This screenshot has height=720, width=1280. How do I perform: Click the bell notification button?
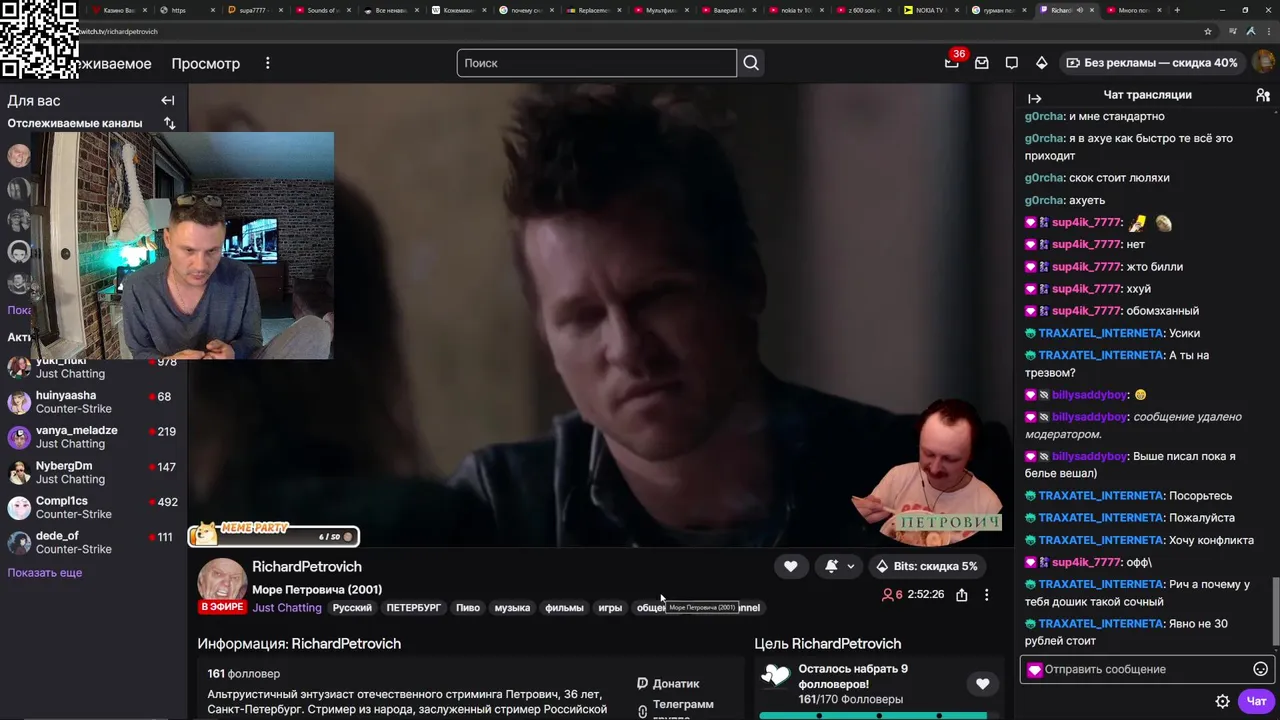(x=831, y=566)
